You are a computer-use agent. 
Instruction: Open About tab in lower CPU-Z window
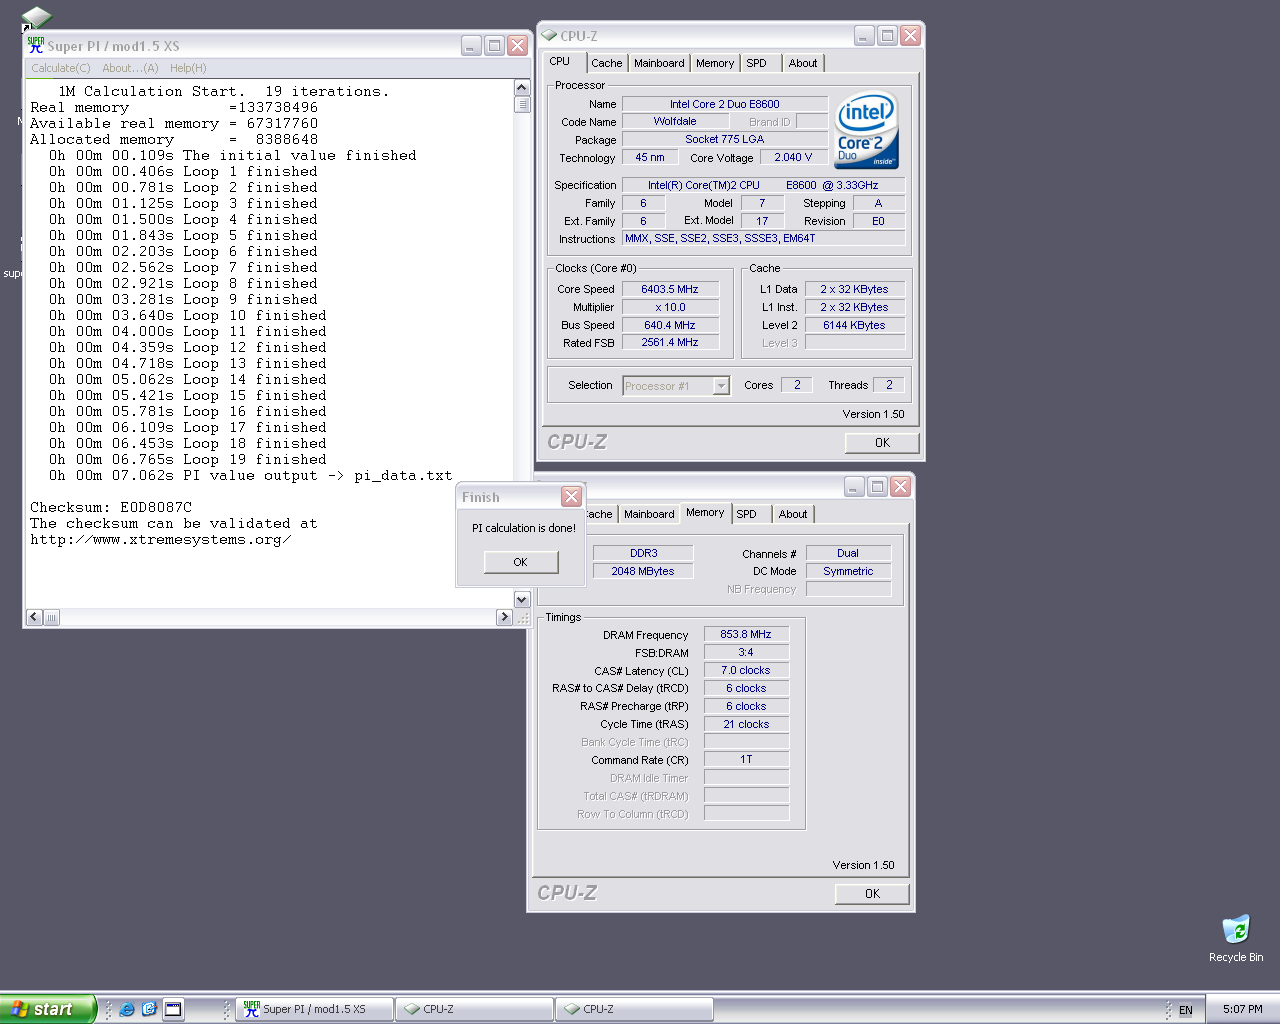click(793, 514)
